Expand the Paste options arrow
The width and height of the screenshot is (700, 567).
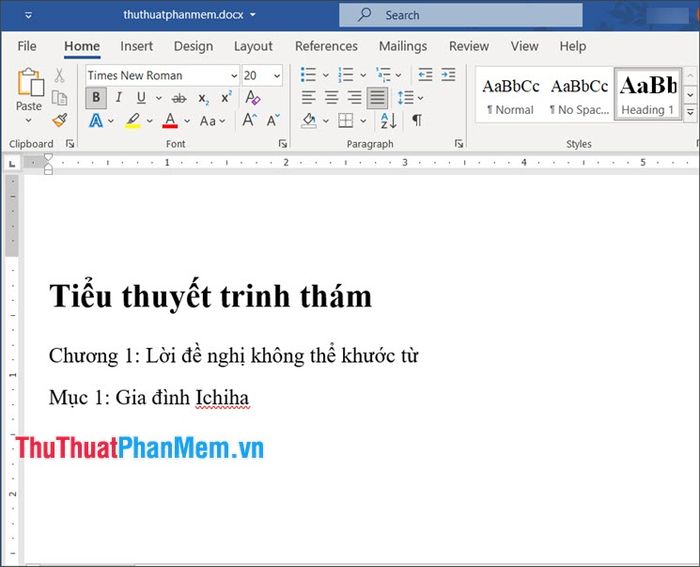(29, 121)
